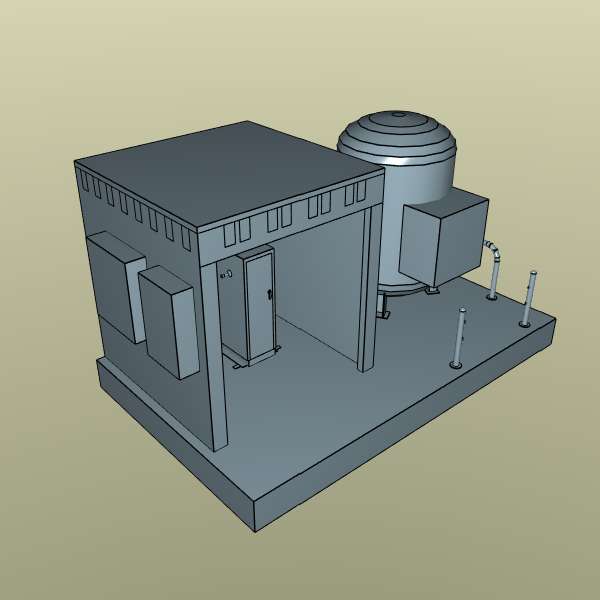The height and width of the screenshot is (600, 600).
Task: Click the curved pipe elbow beside the box
Action: point(492,249)
